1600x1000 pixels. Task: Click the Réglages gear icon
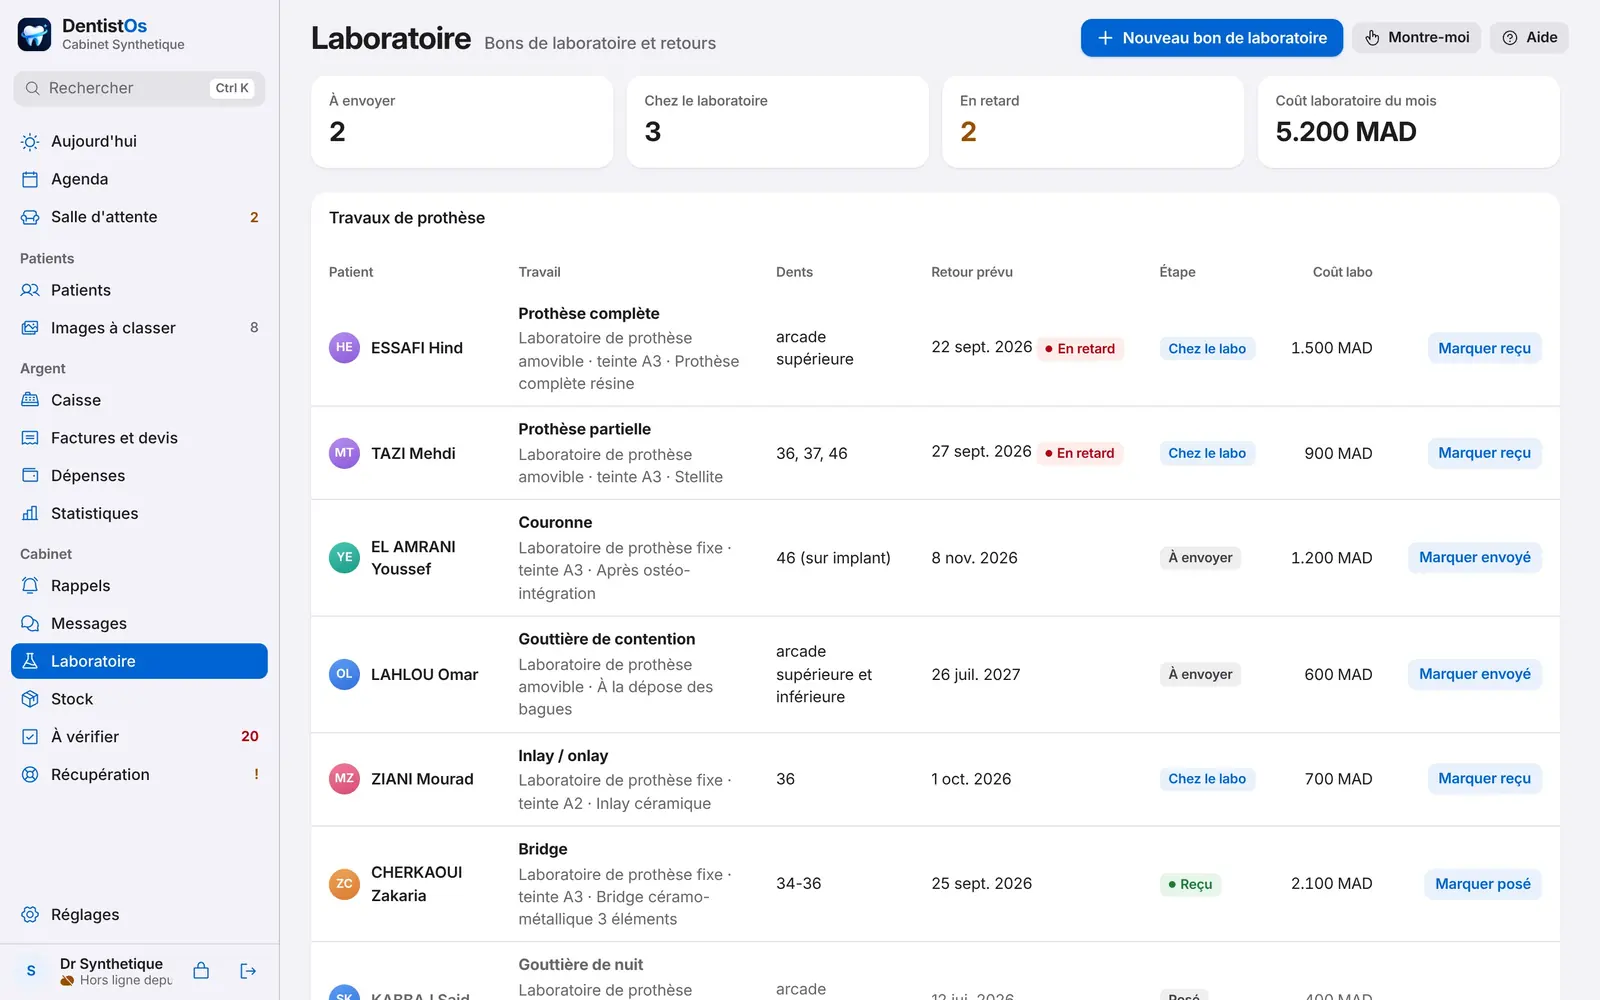click(x=30, y=915)
